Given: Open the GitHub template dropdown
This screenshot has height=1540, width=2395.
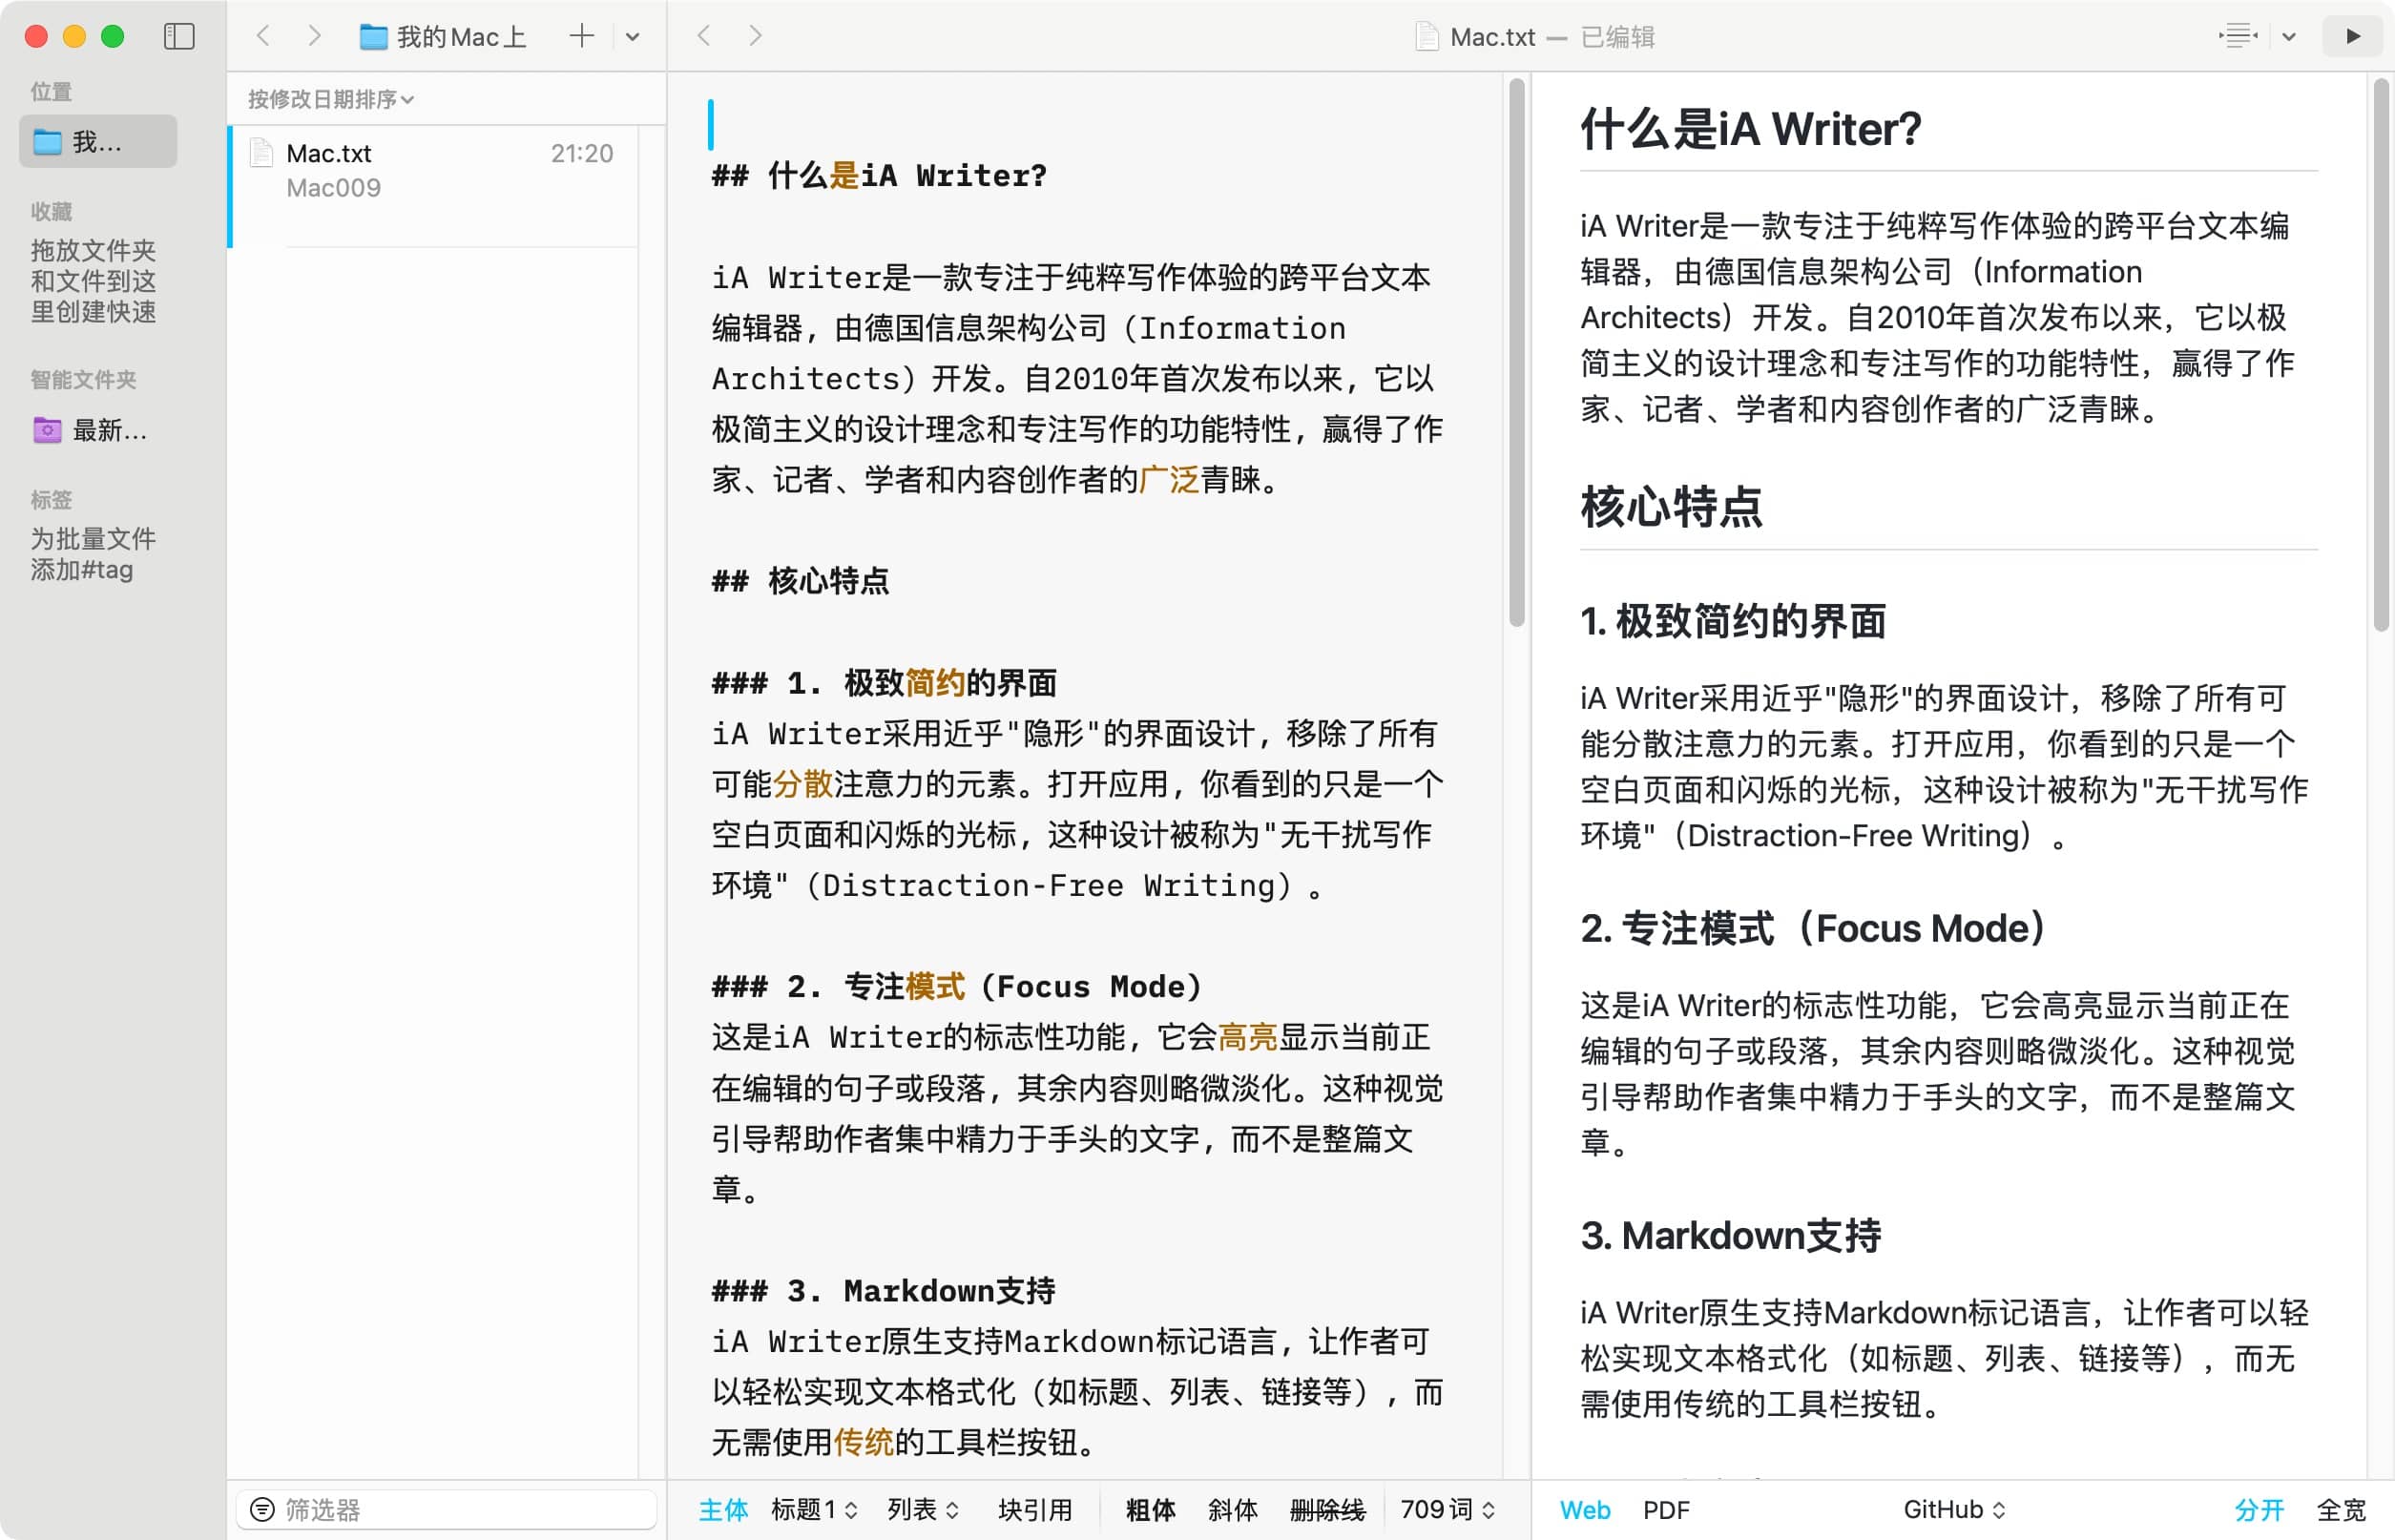Looking at the screenshot, I should click(1953, 1509).
